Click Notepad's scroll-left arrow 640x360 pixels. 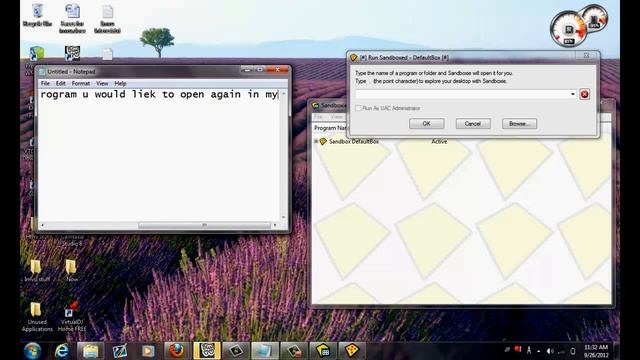pyautogui.click(x=42, y=225)
